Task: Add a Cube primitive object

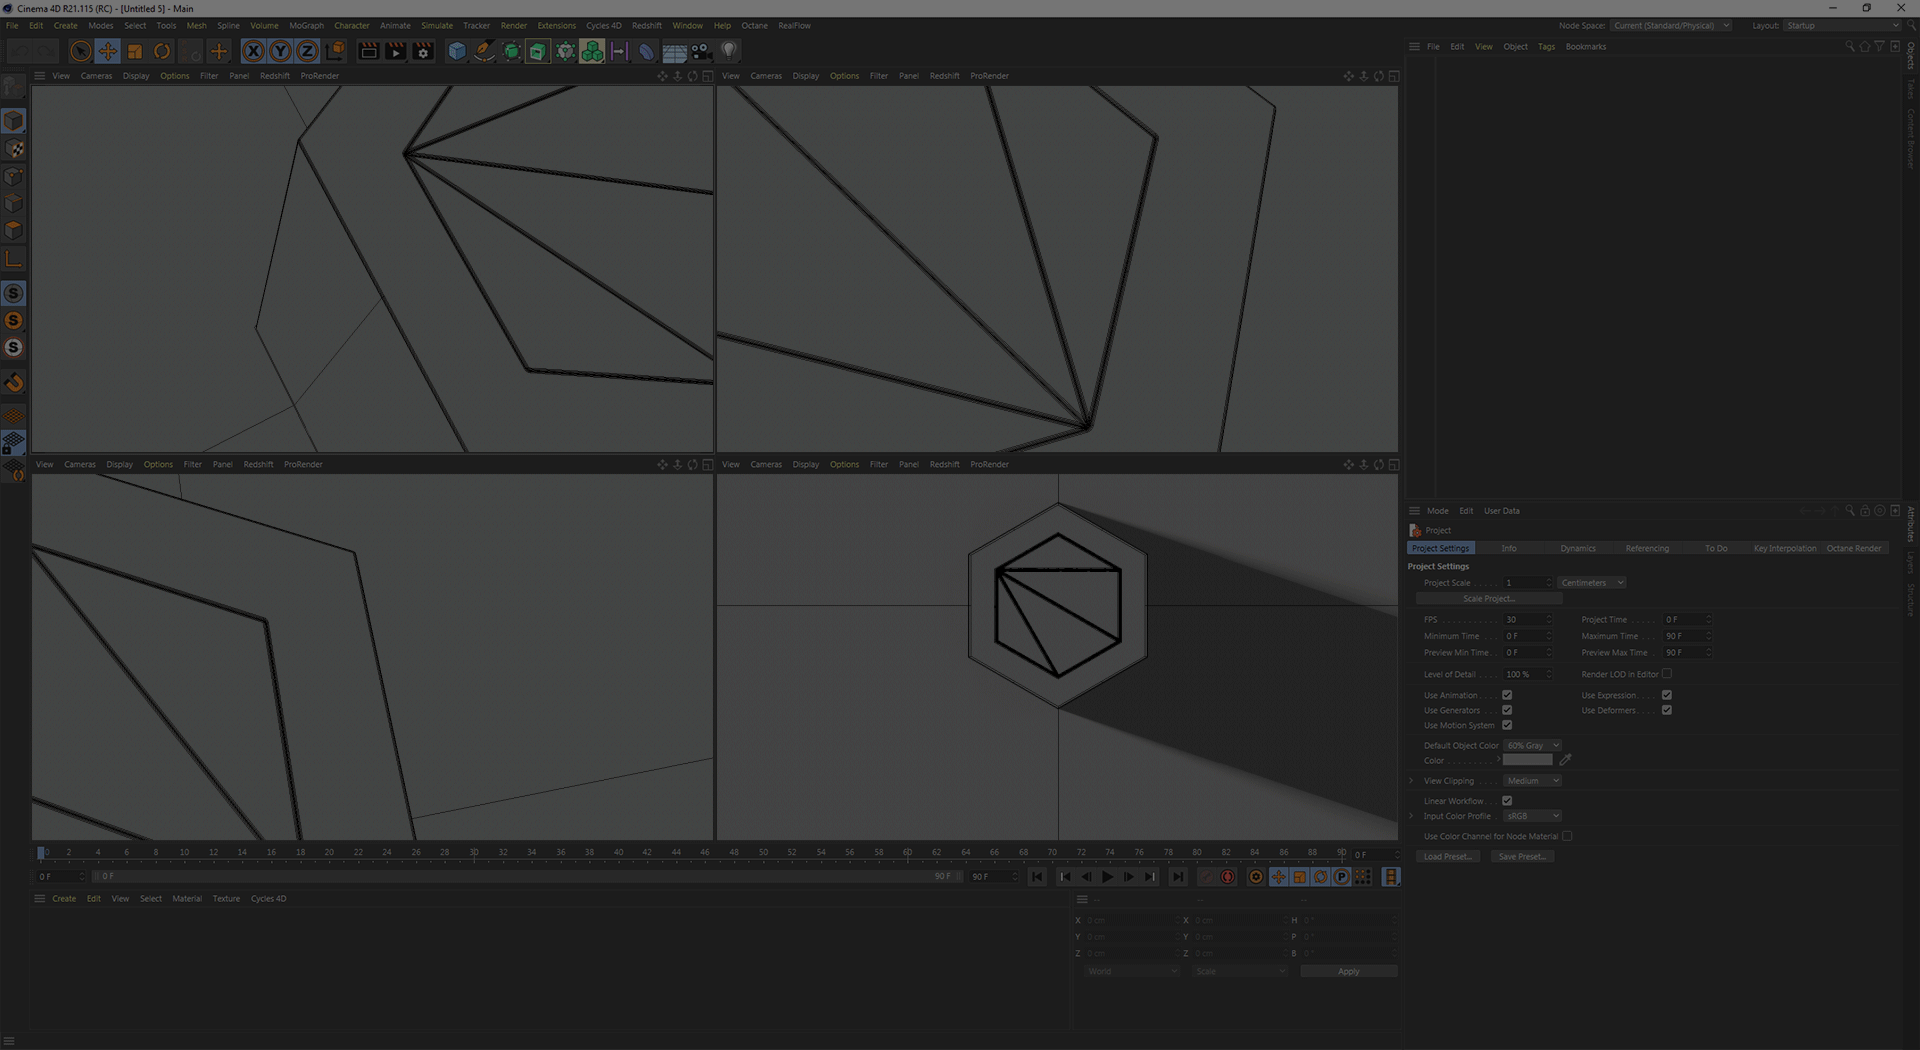Action: (x=457, y=51)
